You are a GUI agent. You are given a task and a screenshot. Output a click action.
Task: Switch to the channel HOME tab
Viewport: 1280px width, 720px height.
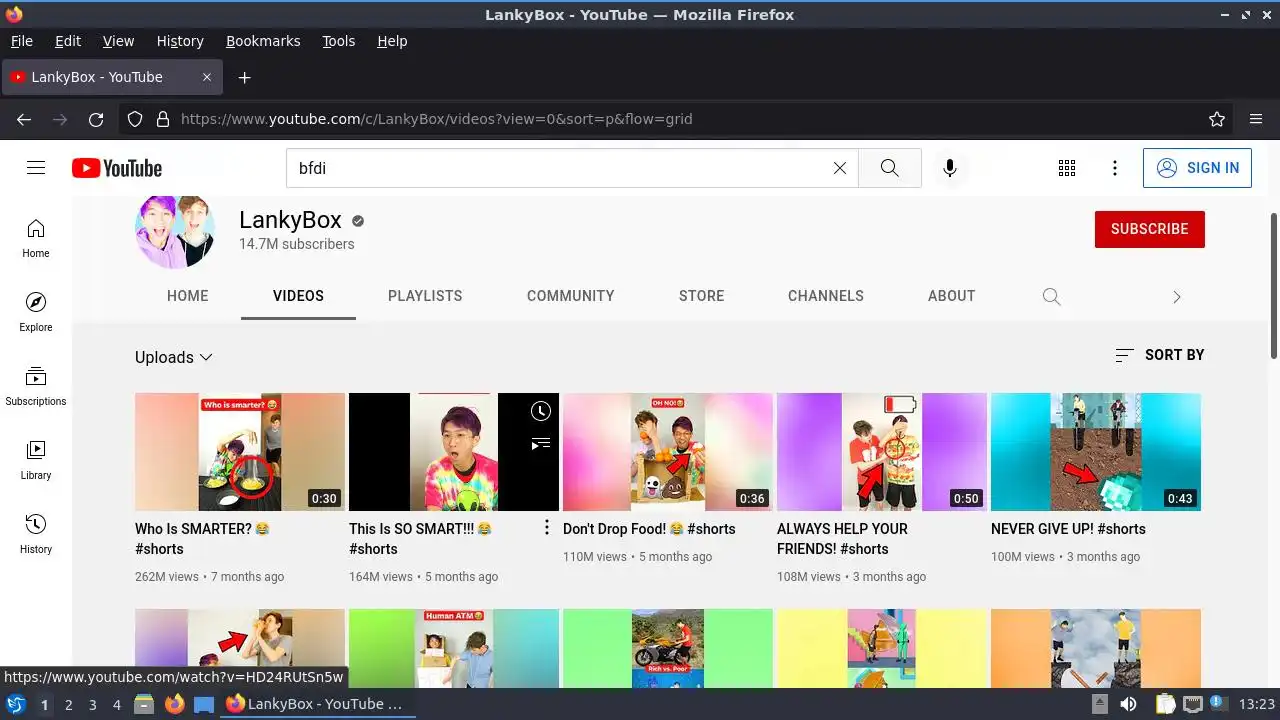188,296
